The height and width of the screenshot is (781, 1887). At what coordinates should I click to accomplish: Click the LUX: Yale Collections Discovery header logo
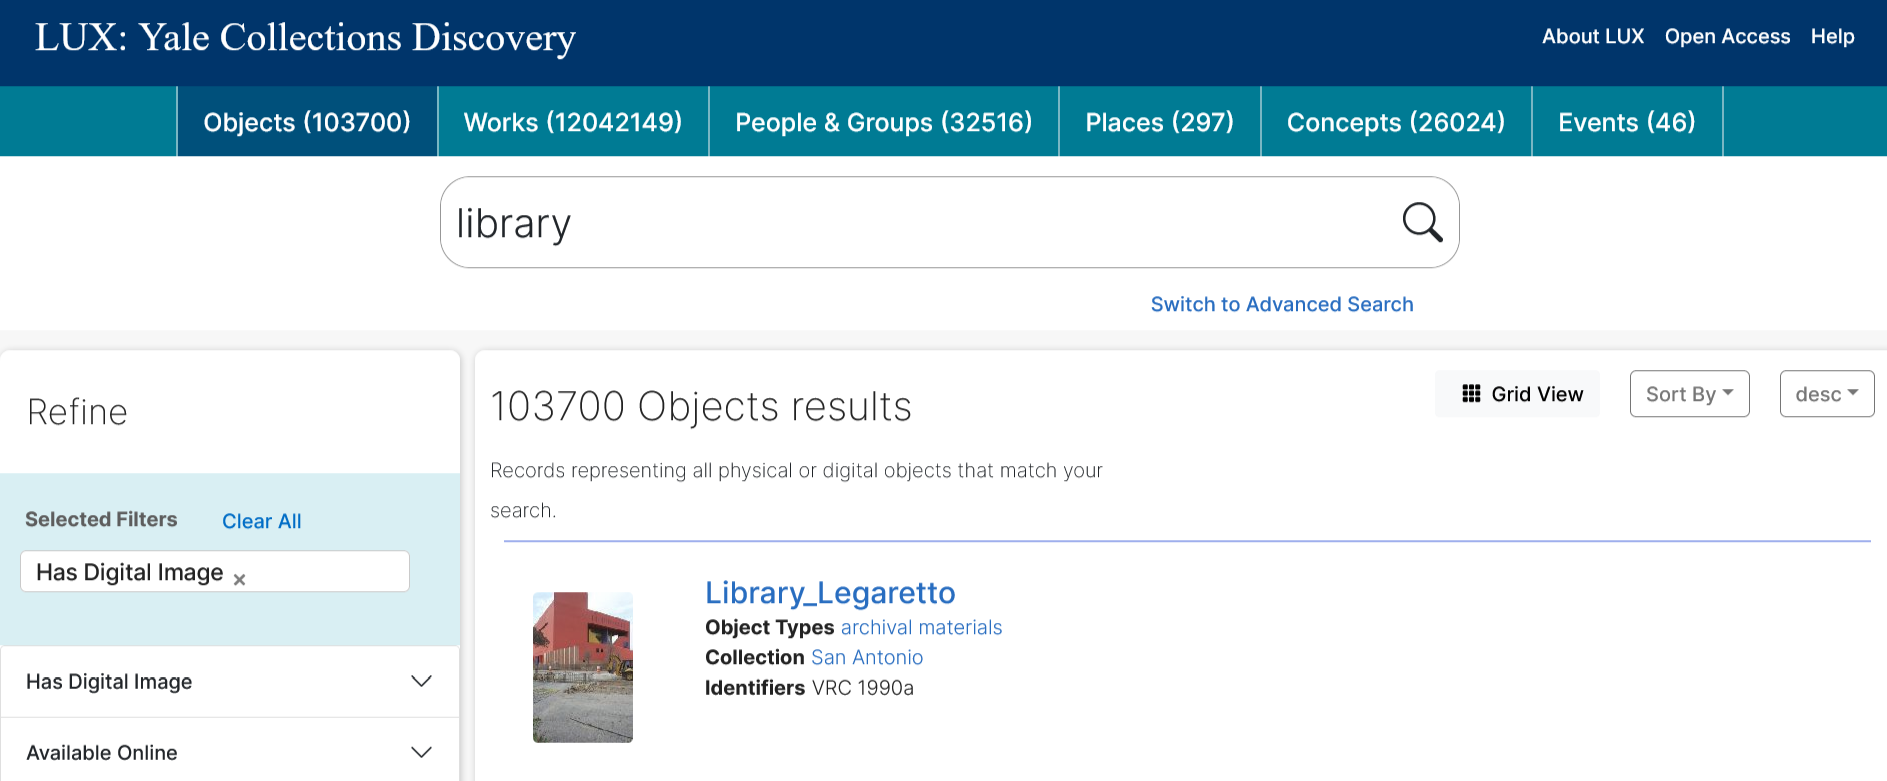click(305, 38)
